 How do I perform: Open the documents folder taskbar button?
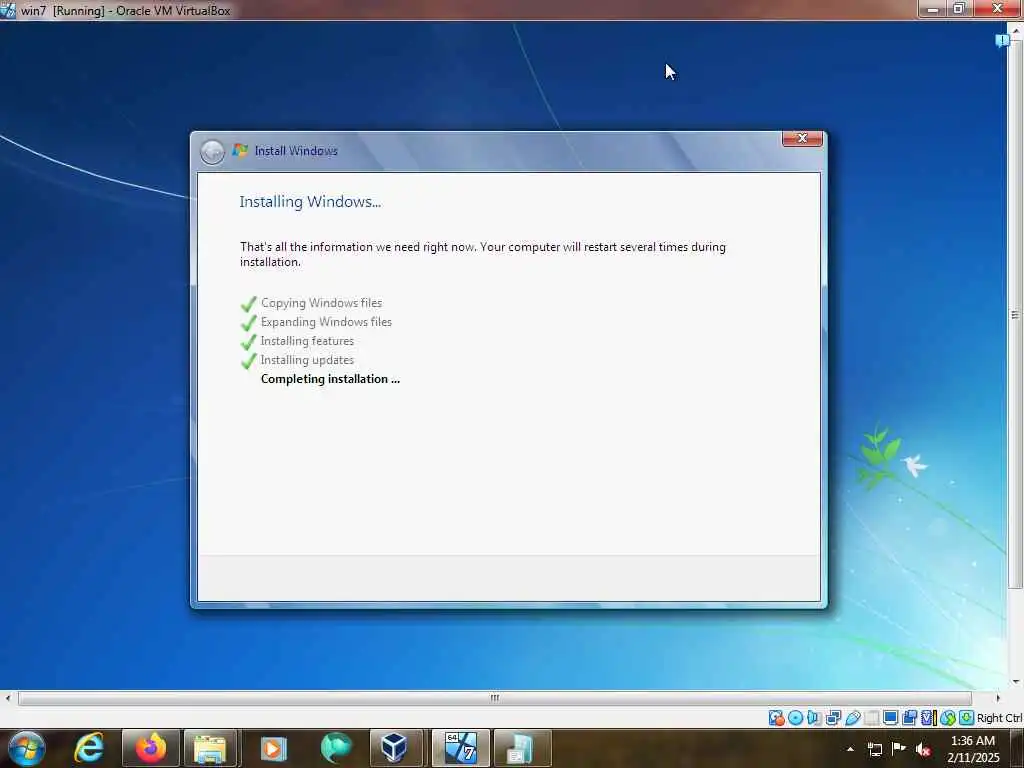point(522,748)
